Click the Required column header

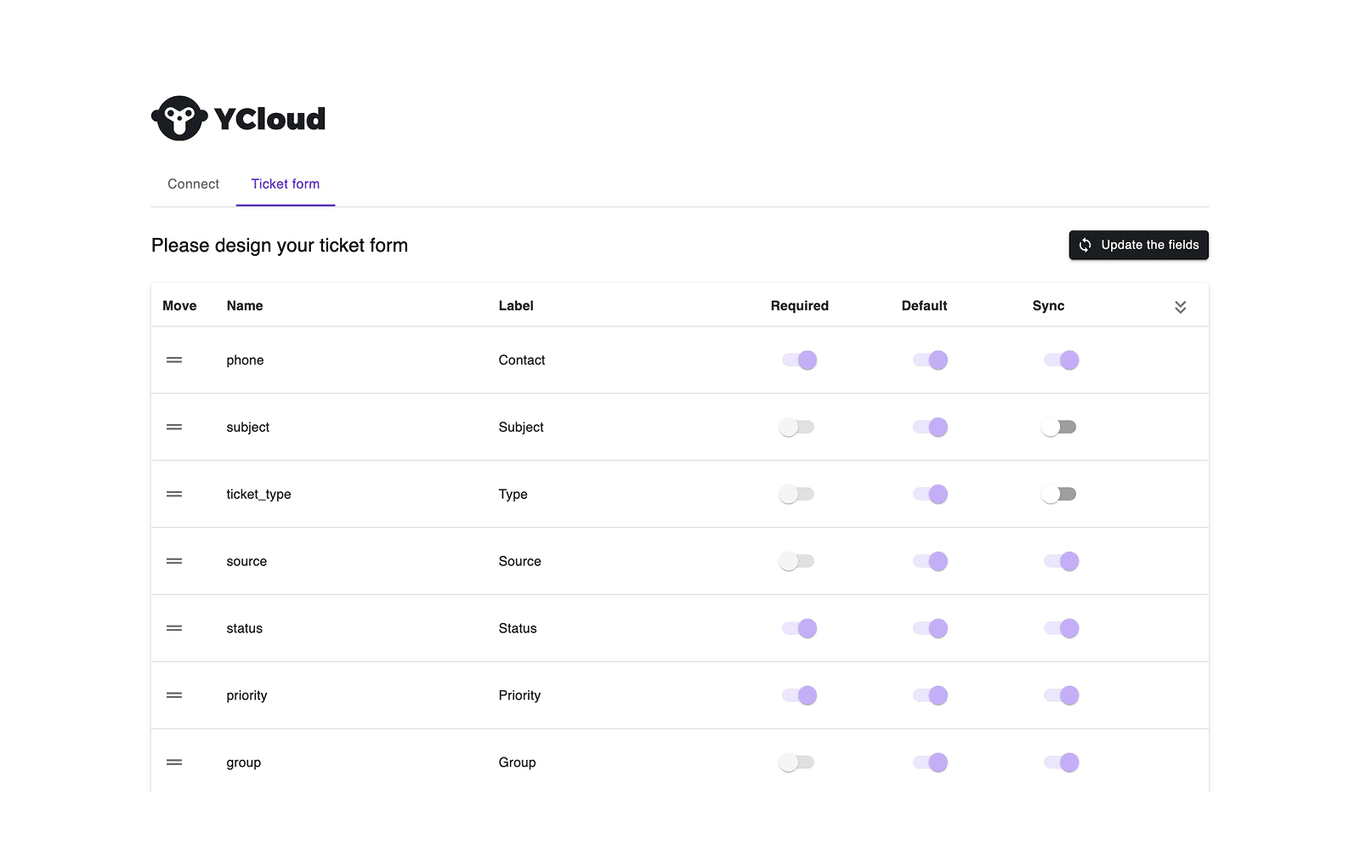click(799, 306)
